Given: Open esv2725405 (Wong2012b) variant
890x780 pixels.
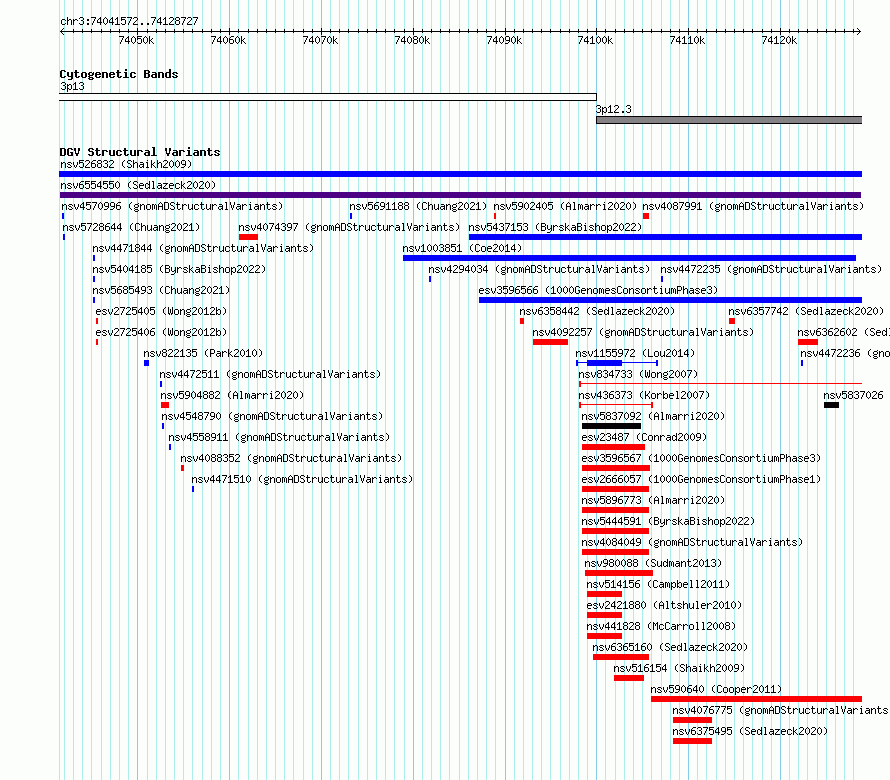Looking at the screenshot, I should 161,311.
